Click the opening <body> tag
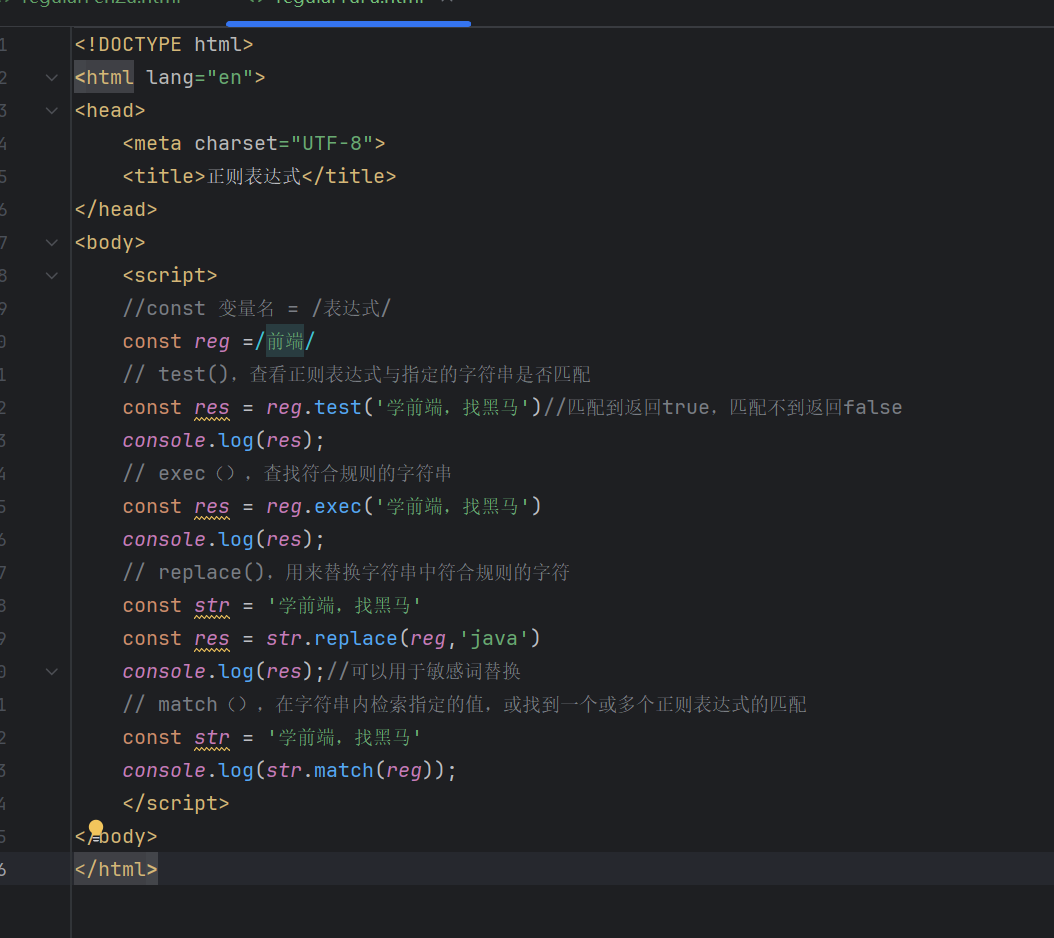1054x938 pixels. pos(110,243)
